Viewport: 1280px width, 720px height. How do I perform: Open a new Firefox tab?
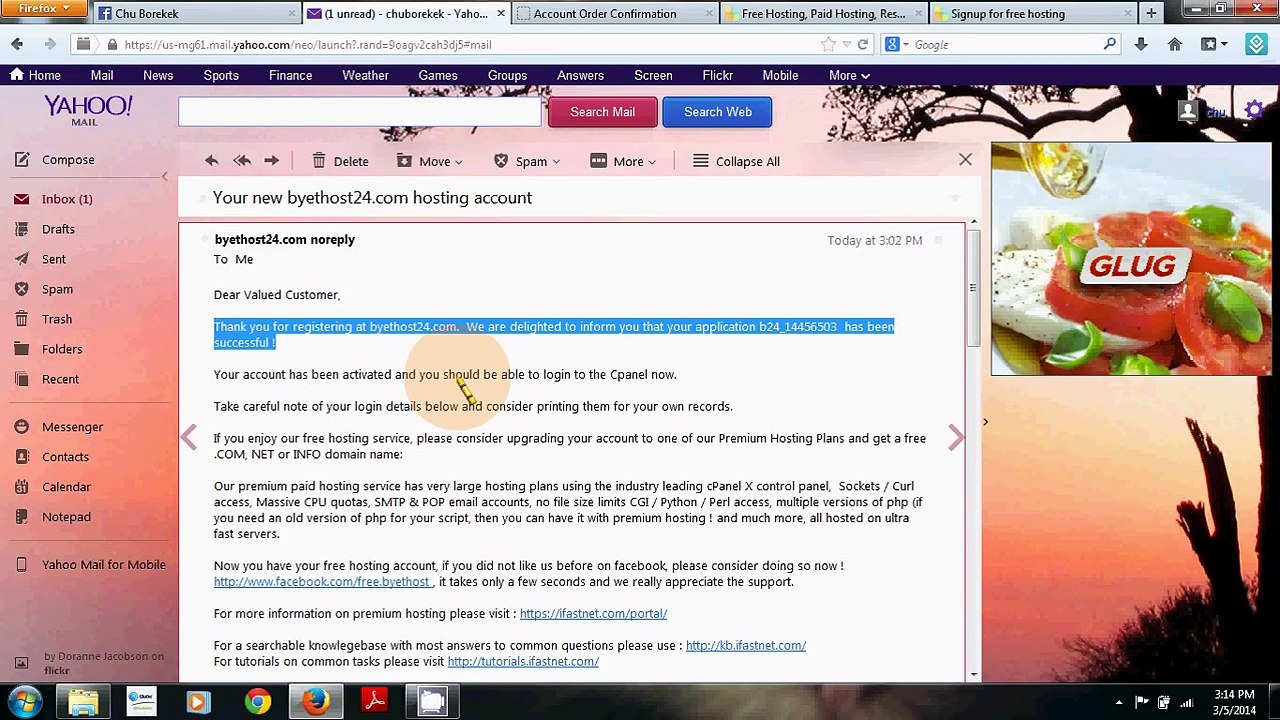tap(1151, 14)
